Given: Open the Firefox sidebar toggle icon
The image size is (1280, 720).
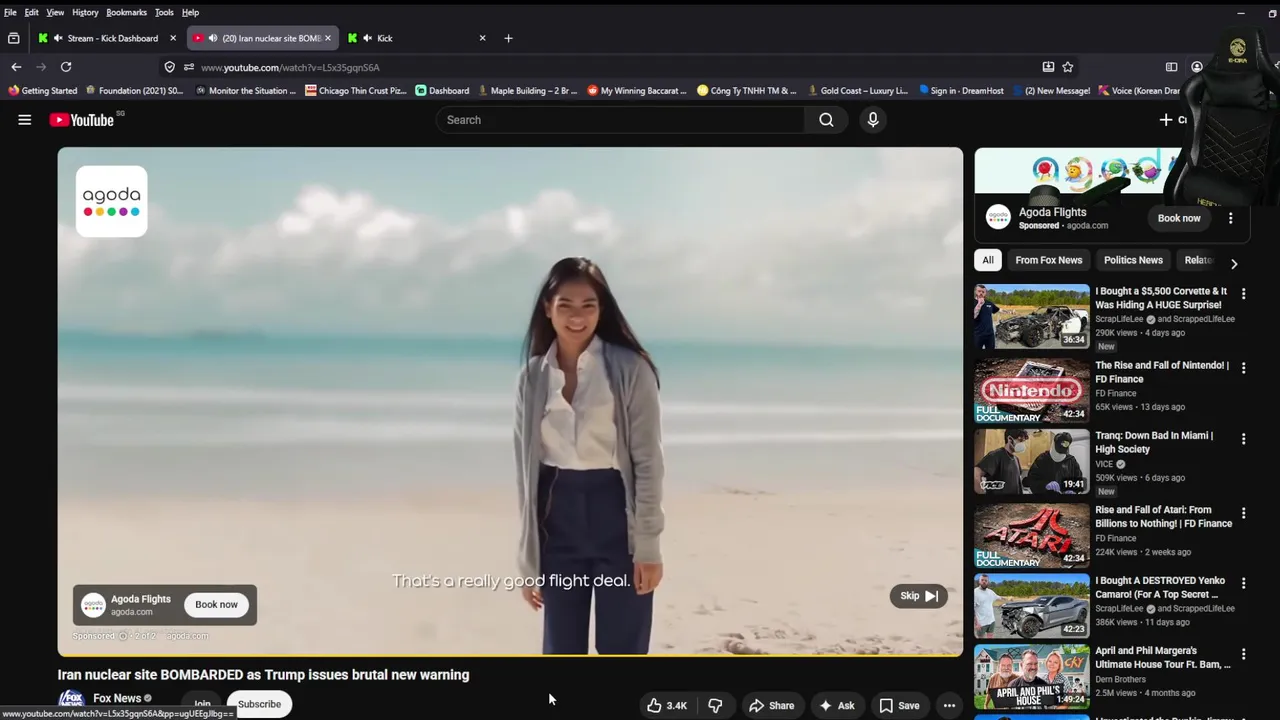Looking at the screenshot, I should point(1171,67).
